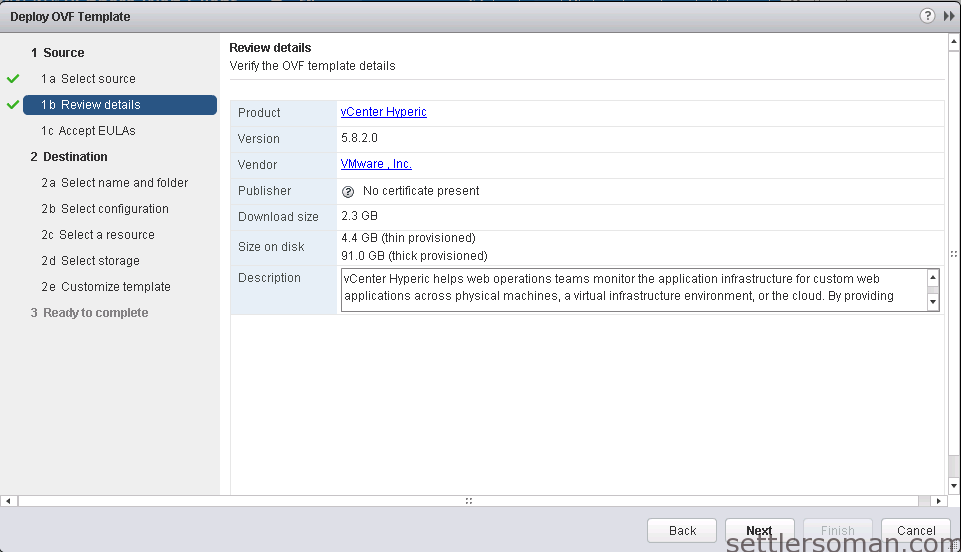This screenshot has height=552, width=961.
Task: Click section 3 Ready to complete
Action: [x=89, y=313]
